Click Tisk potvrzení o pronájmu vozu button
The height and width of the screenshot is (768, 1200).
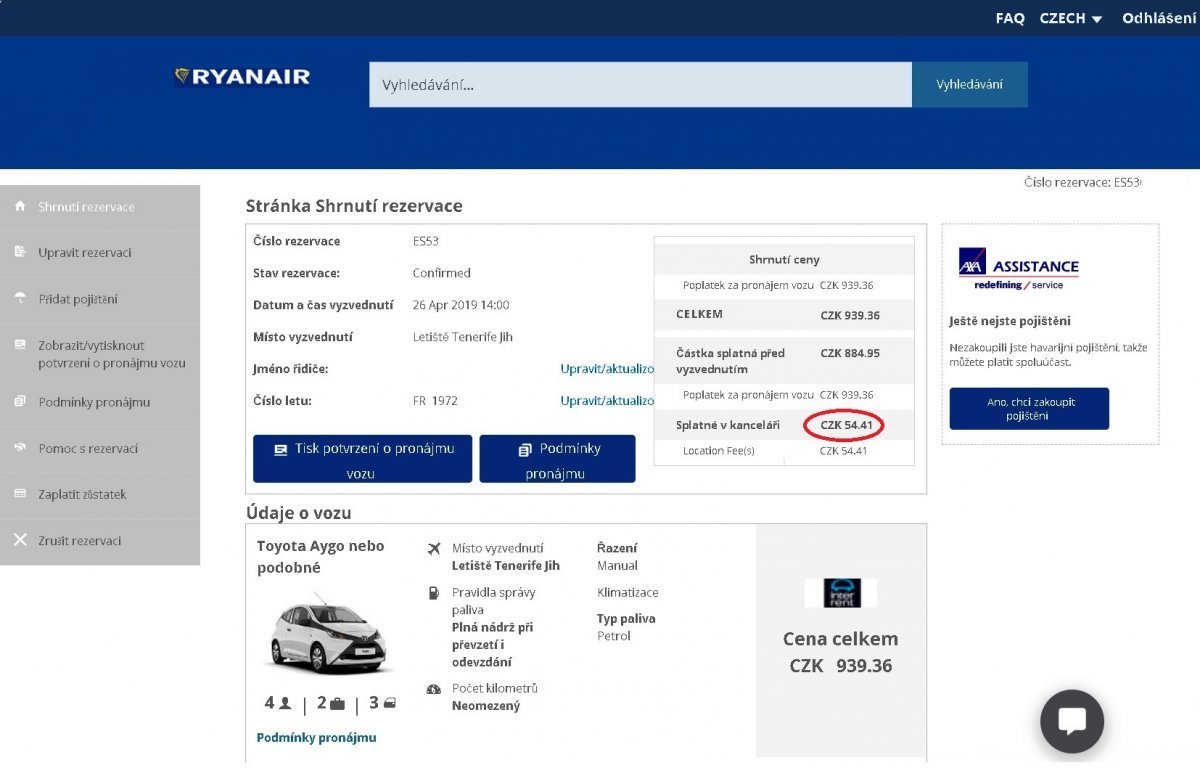[x=362, y=460]
